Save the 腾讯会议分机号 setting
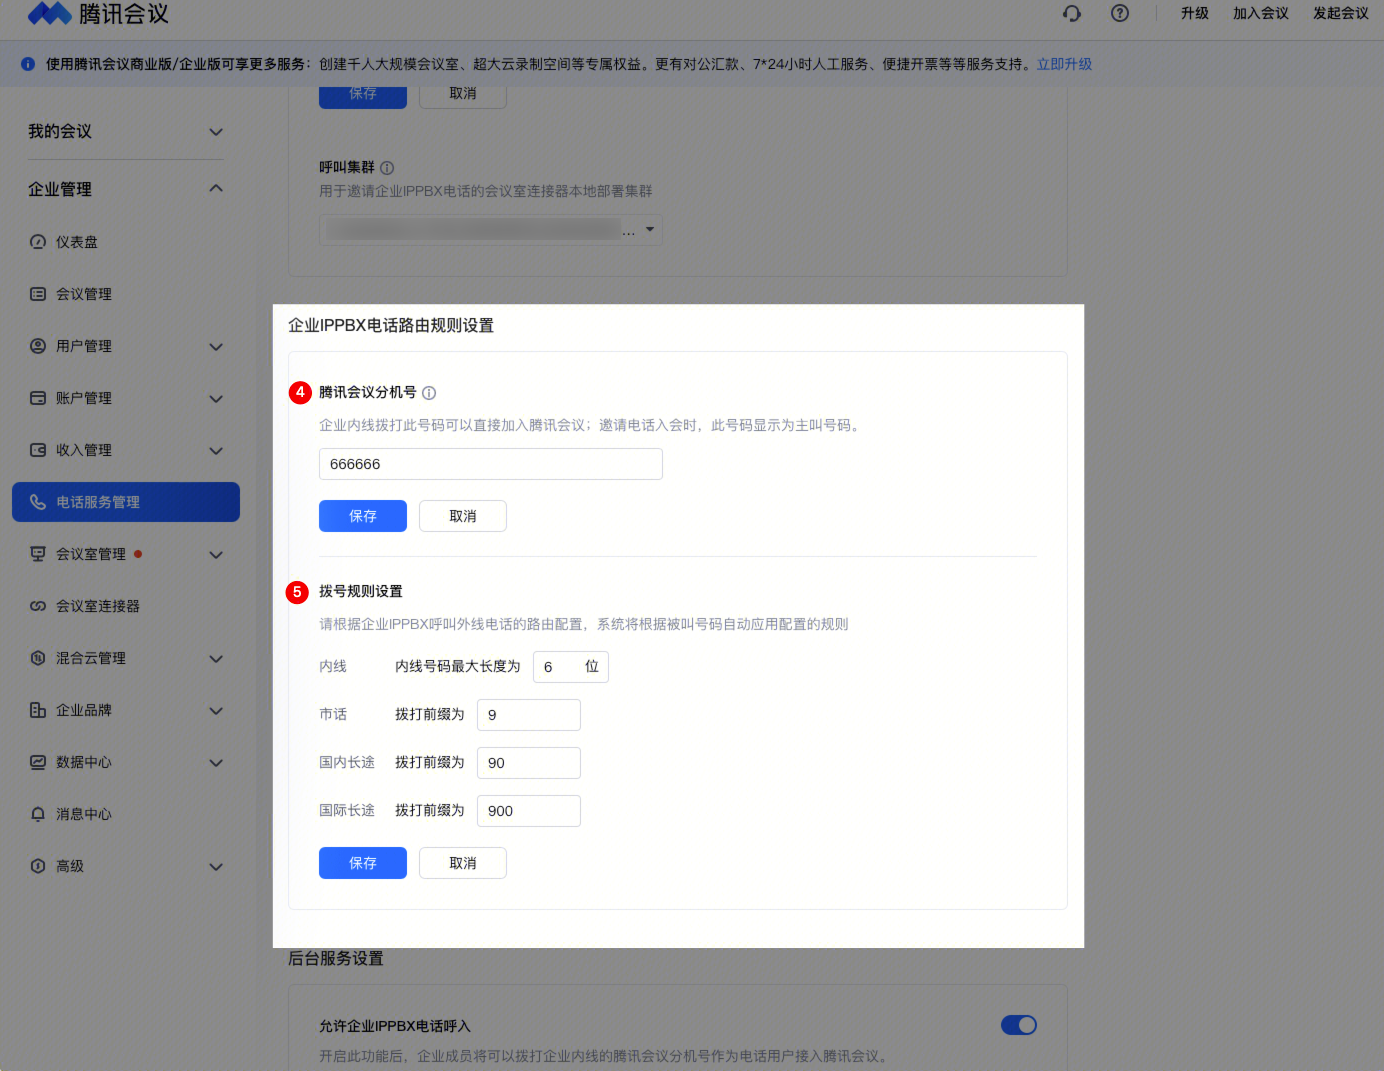 pos(363,516)
